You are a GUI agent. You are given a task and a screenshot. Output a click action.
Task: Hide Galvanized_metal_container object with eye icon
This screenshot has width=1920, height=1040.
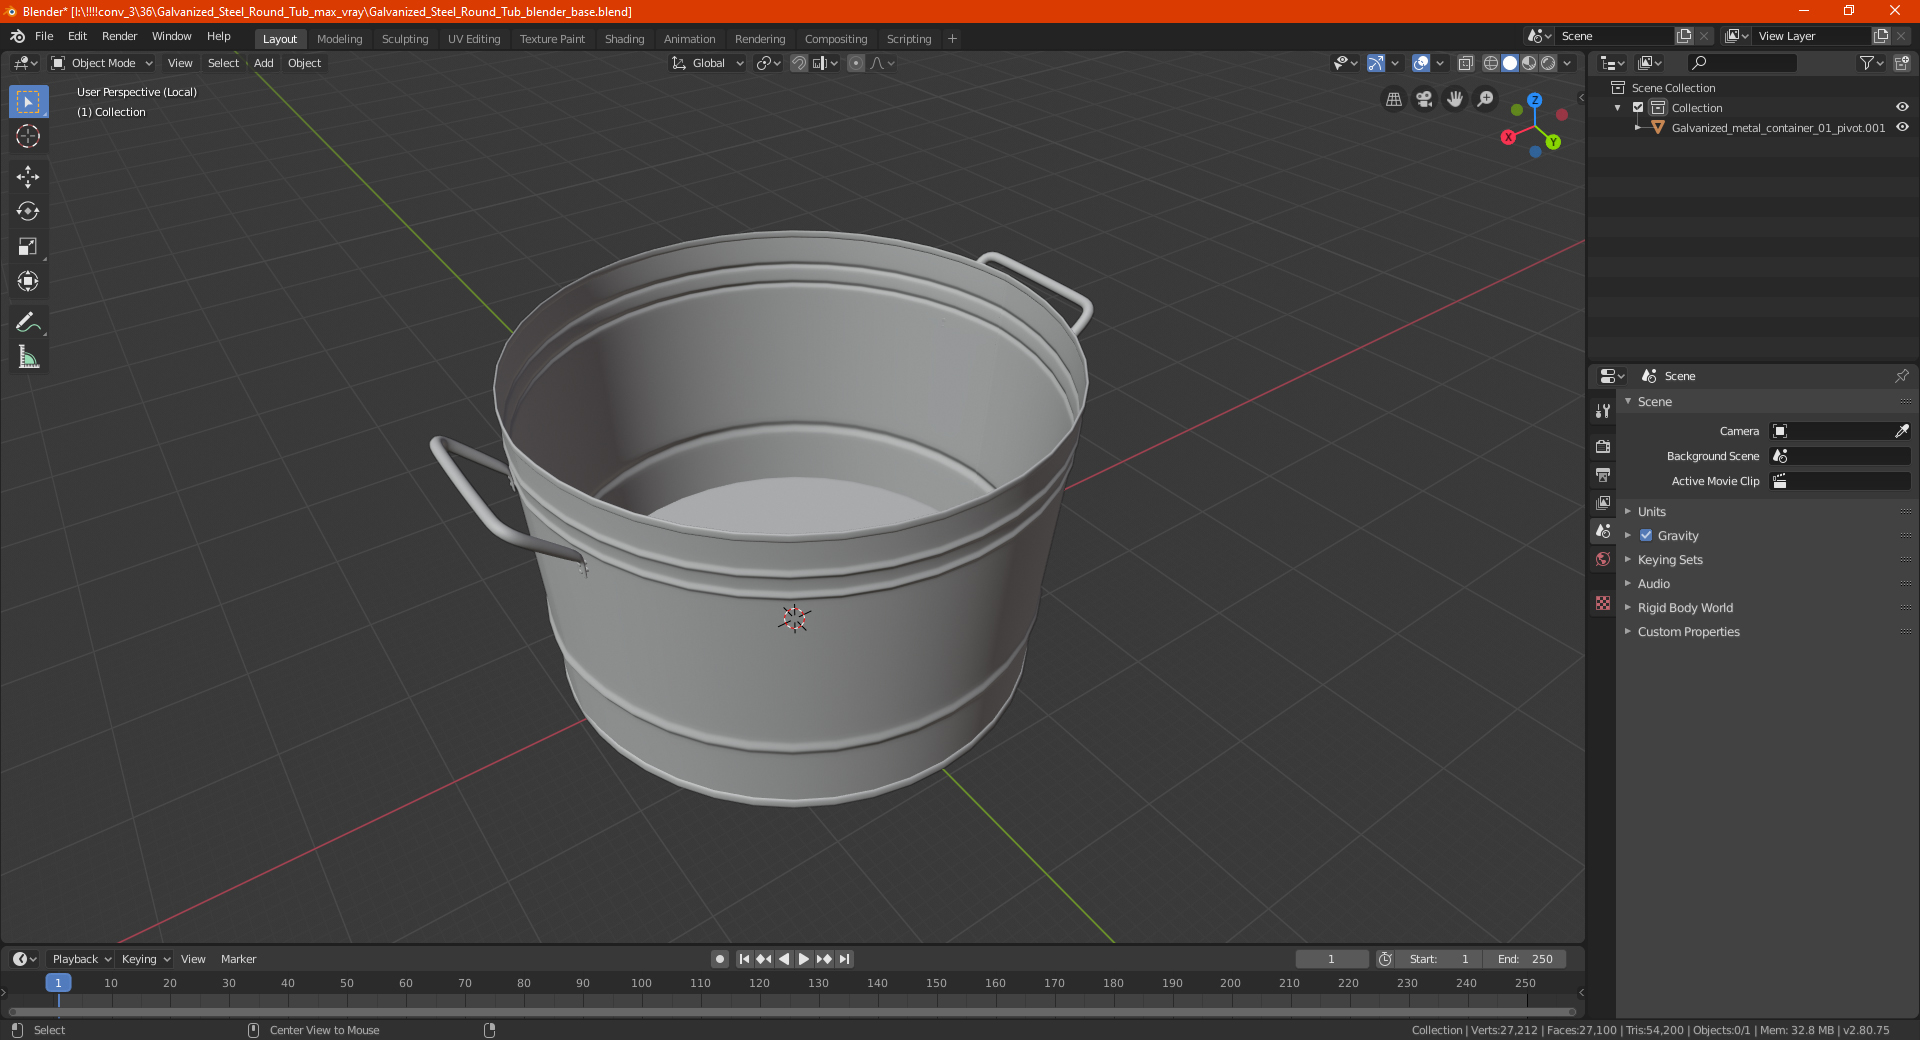pos(1902,127)
